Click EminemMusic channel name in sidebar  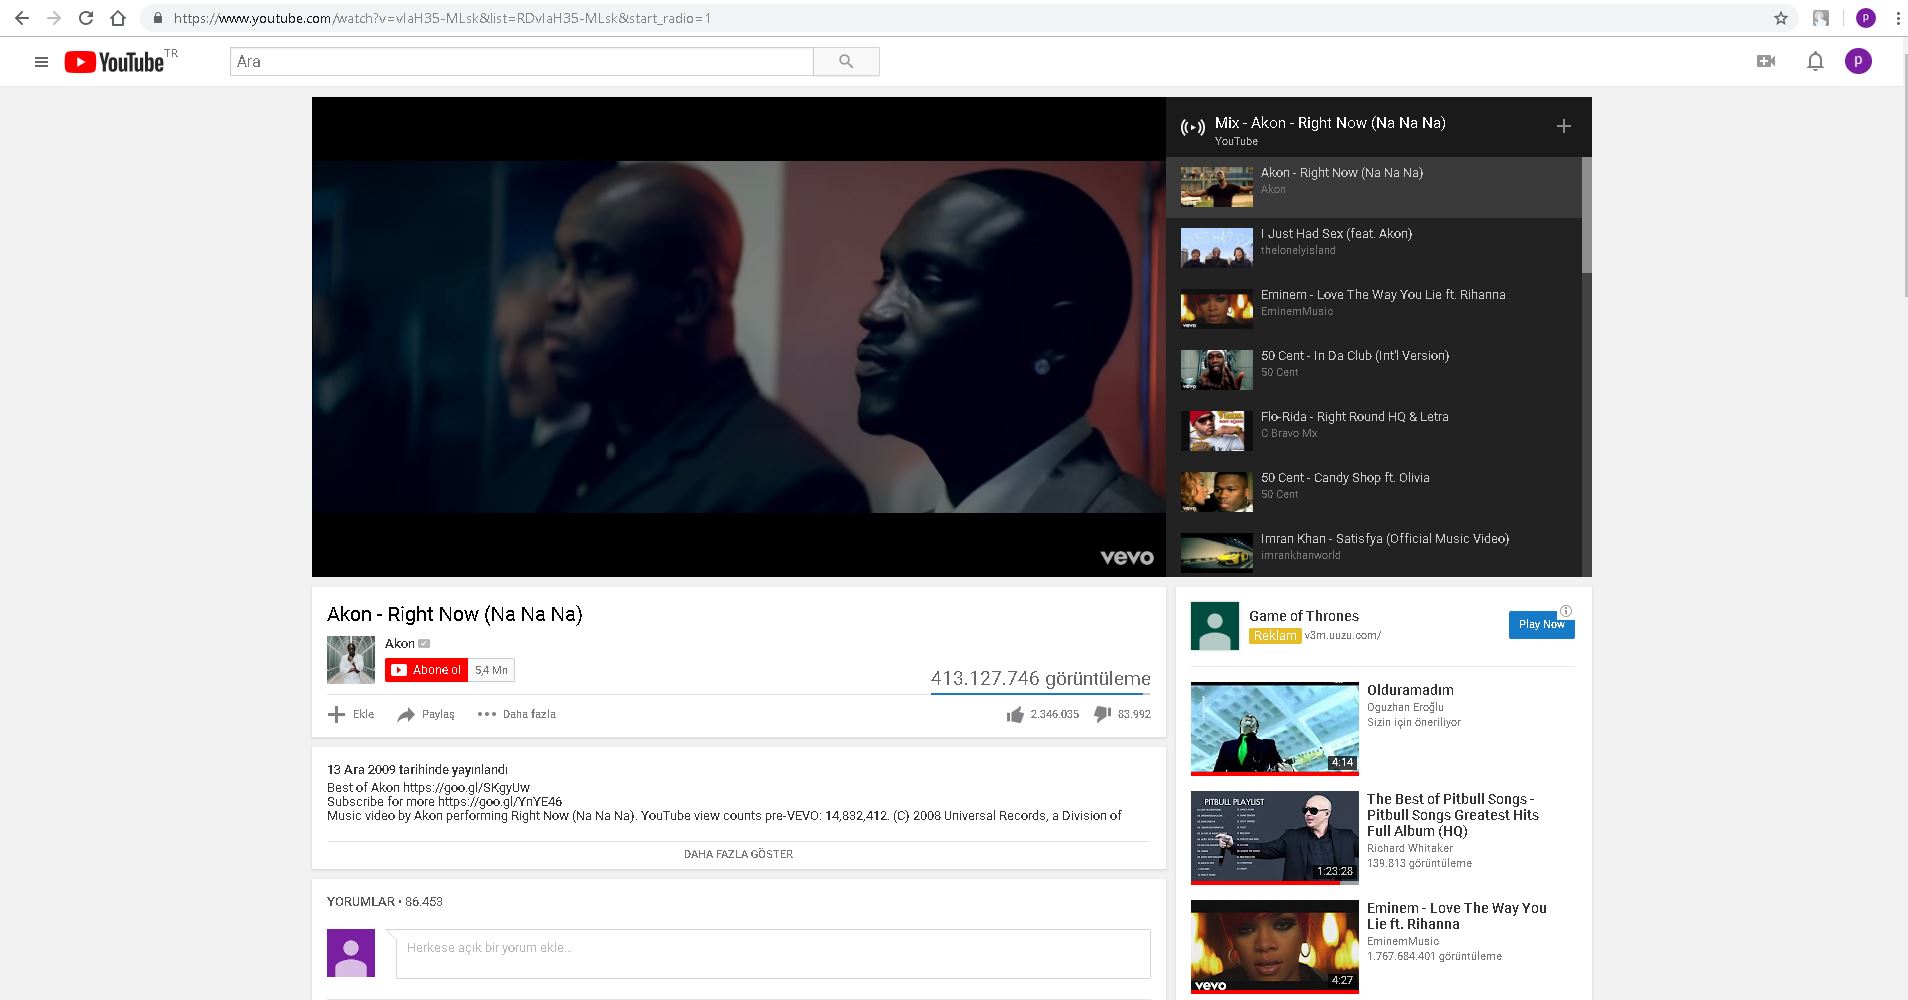(x=1403, y=941)
